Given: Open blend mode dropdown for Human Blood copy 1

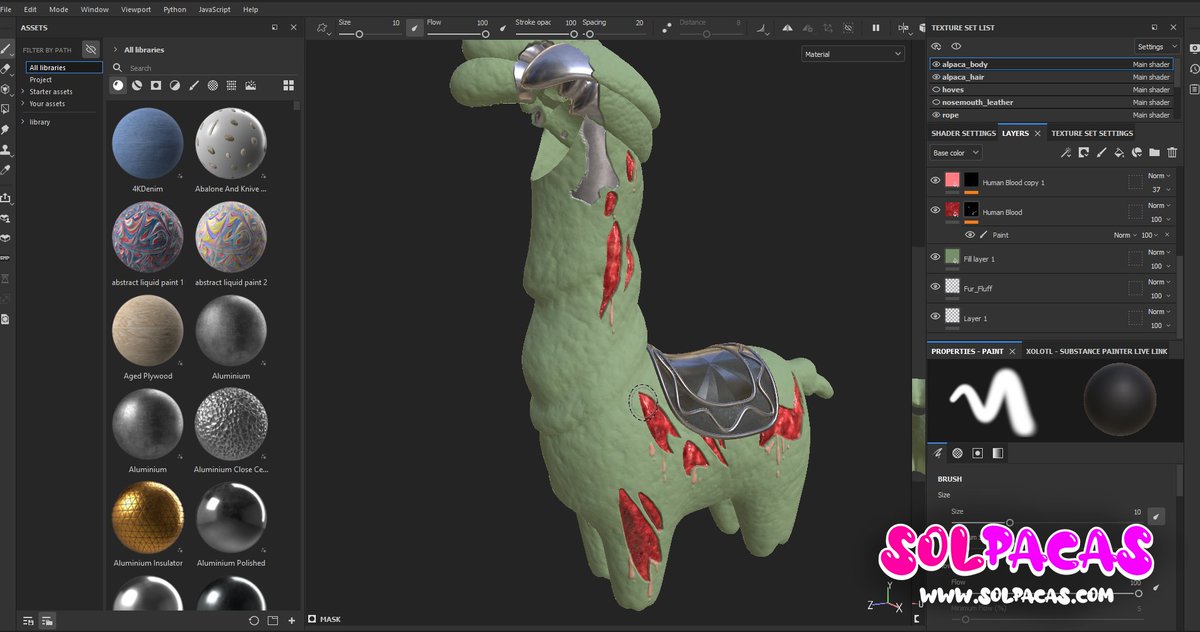Looking at the screenshot, I should tap(1159, 176).
